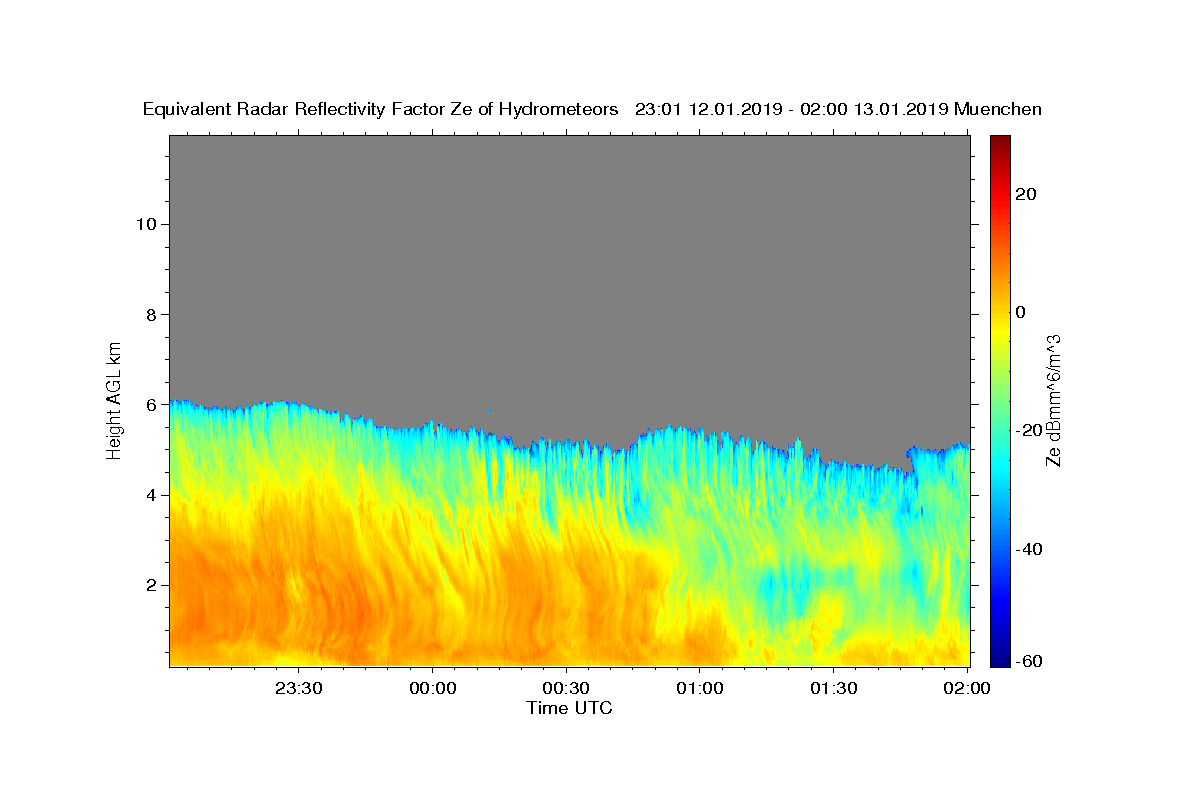Viewport: 1200px width, 800px height.
Task: Click the '-40' colorbar value label
Action: (1029, 548)
